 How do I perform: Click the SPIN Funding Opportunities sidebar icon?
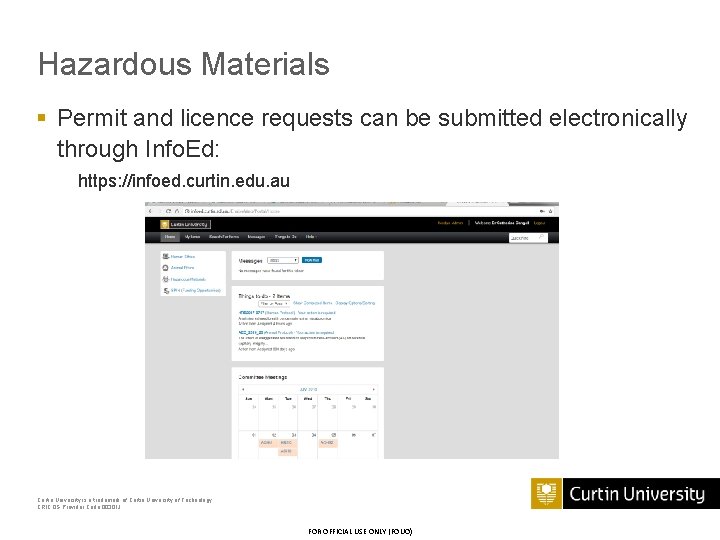166,290
